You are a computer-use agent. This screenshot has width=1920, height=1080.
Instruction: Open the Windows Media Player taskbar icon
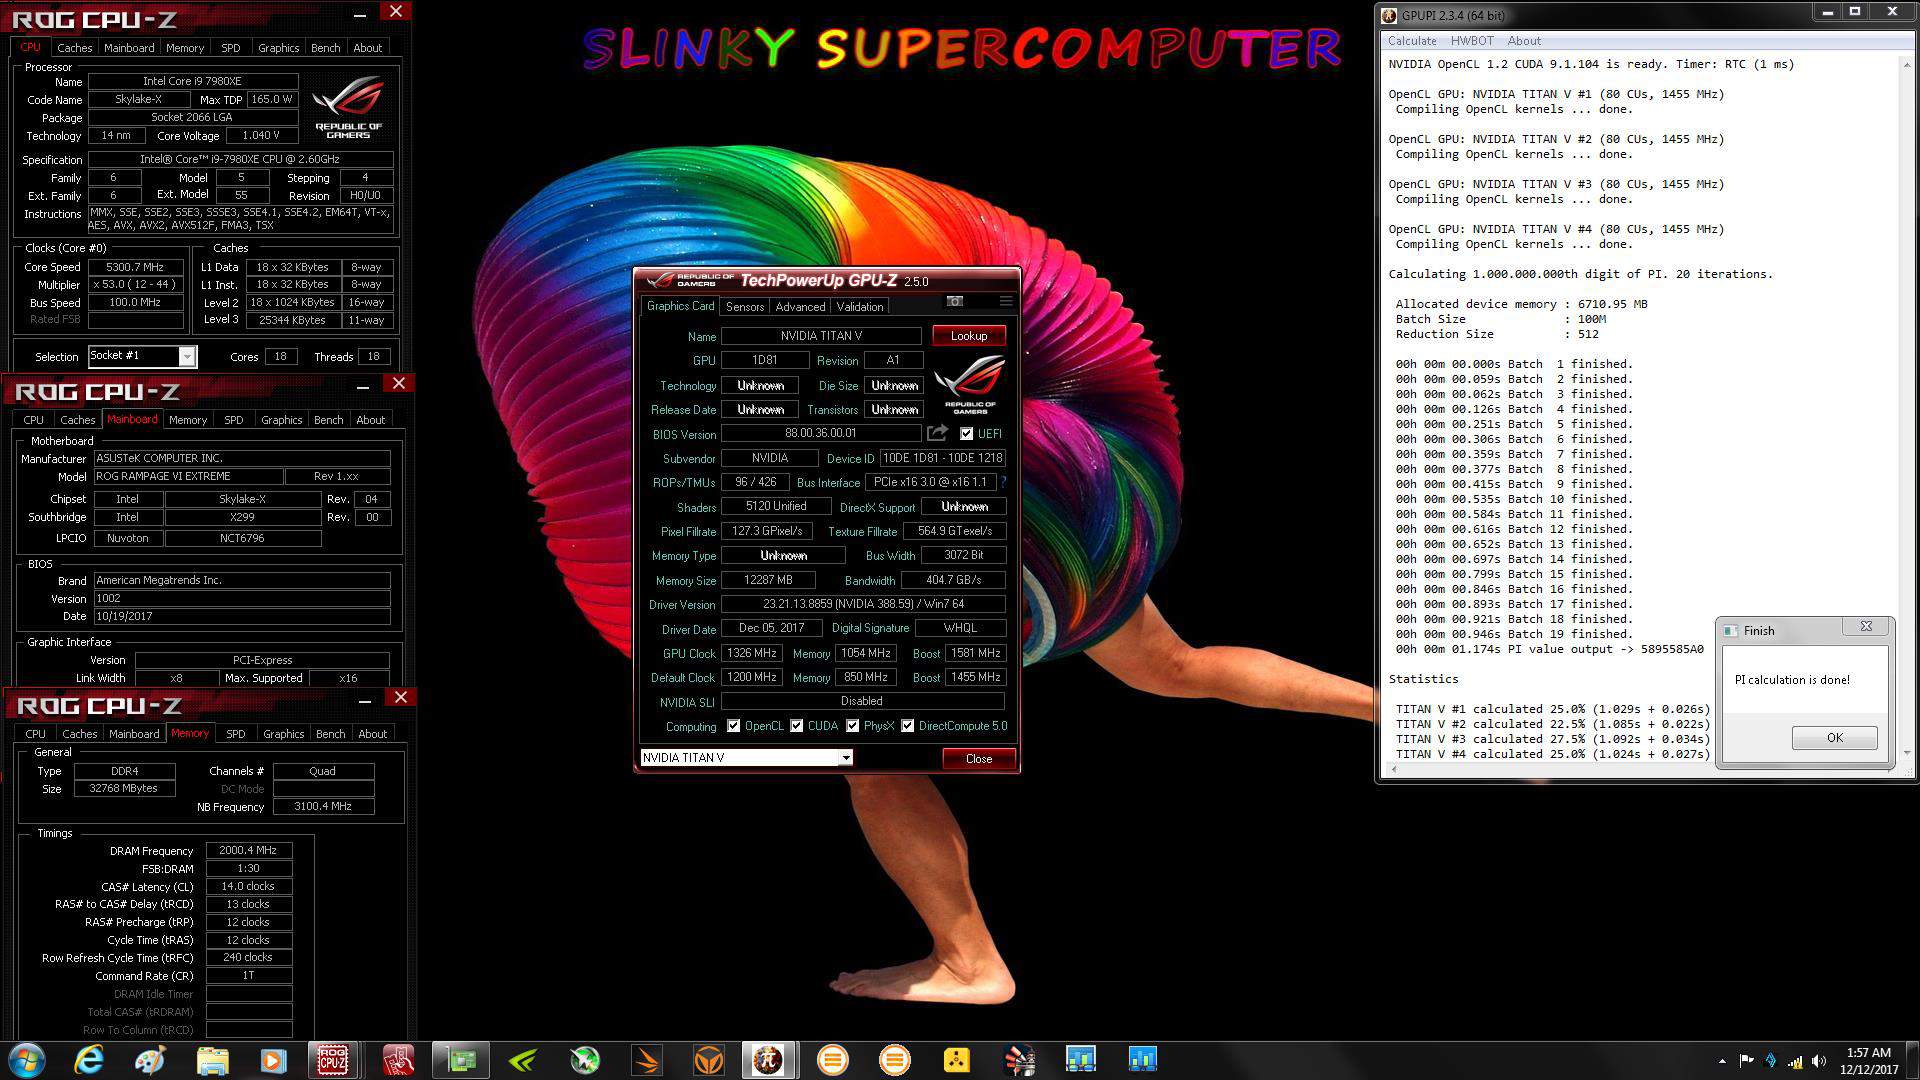tap(273, 1060)
